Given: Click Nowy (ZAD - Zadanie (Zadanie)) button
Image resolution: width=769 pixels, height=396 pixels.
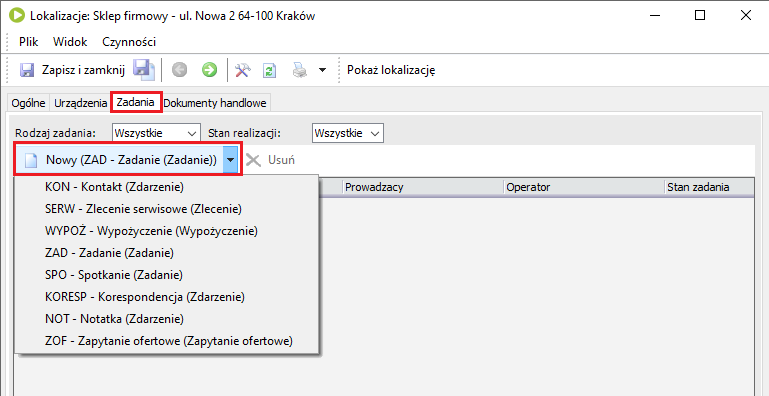Looking at the screenshot, I should 120,159.
